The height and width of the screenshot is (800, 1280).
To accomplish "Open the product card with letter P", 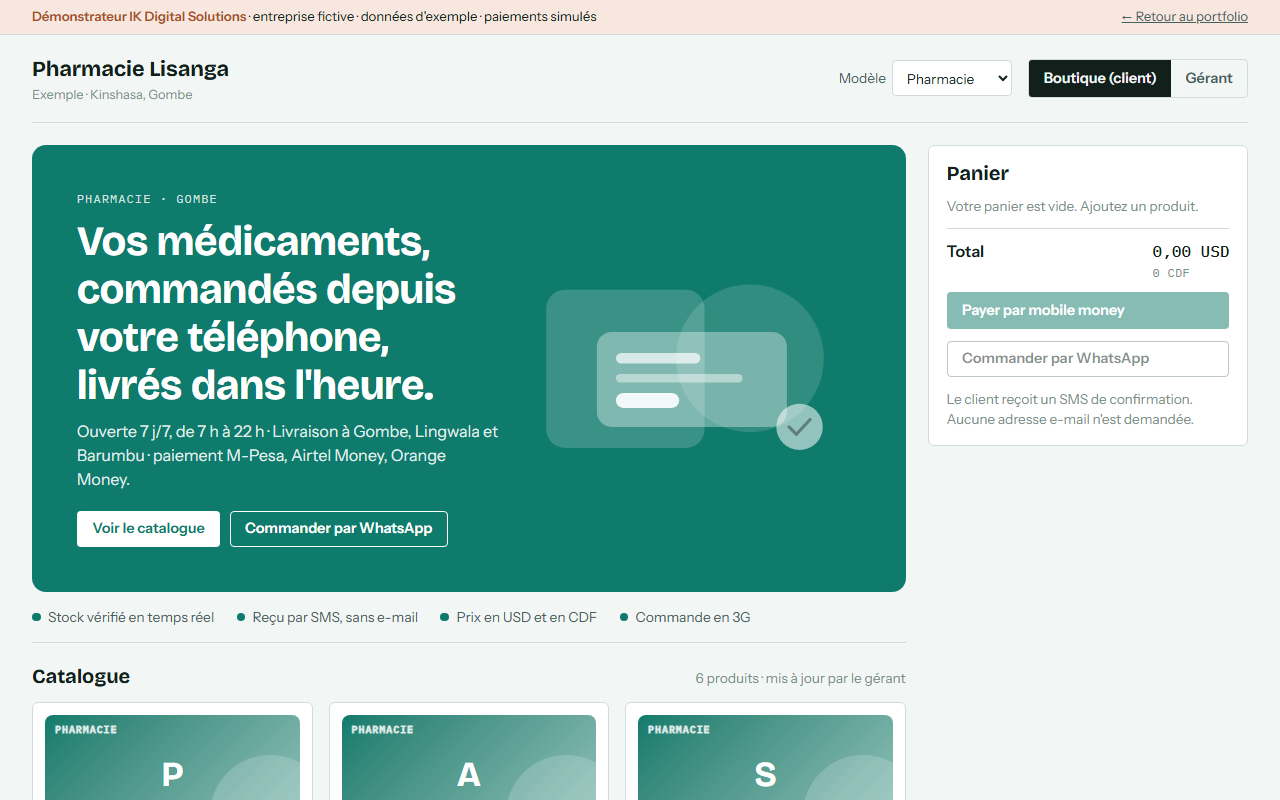I will (172, 751).
